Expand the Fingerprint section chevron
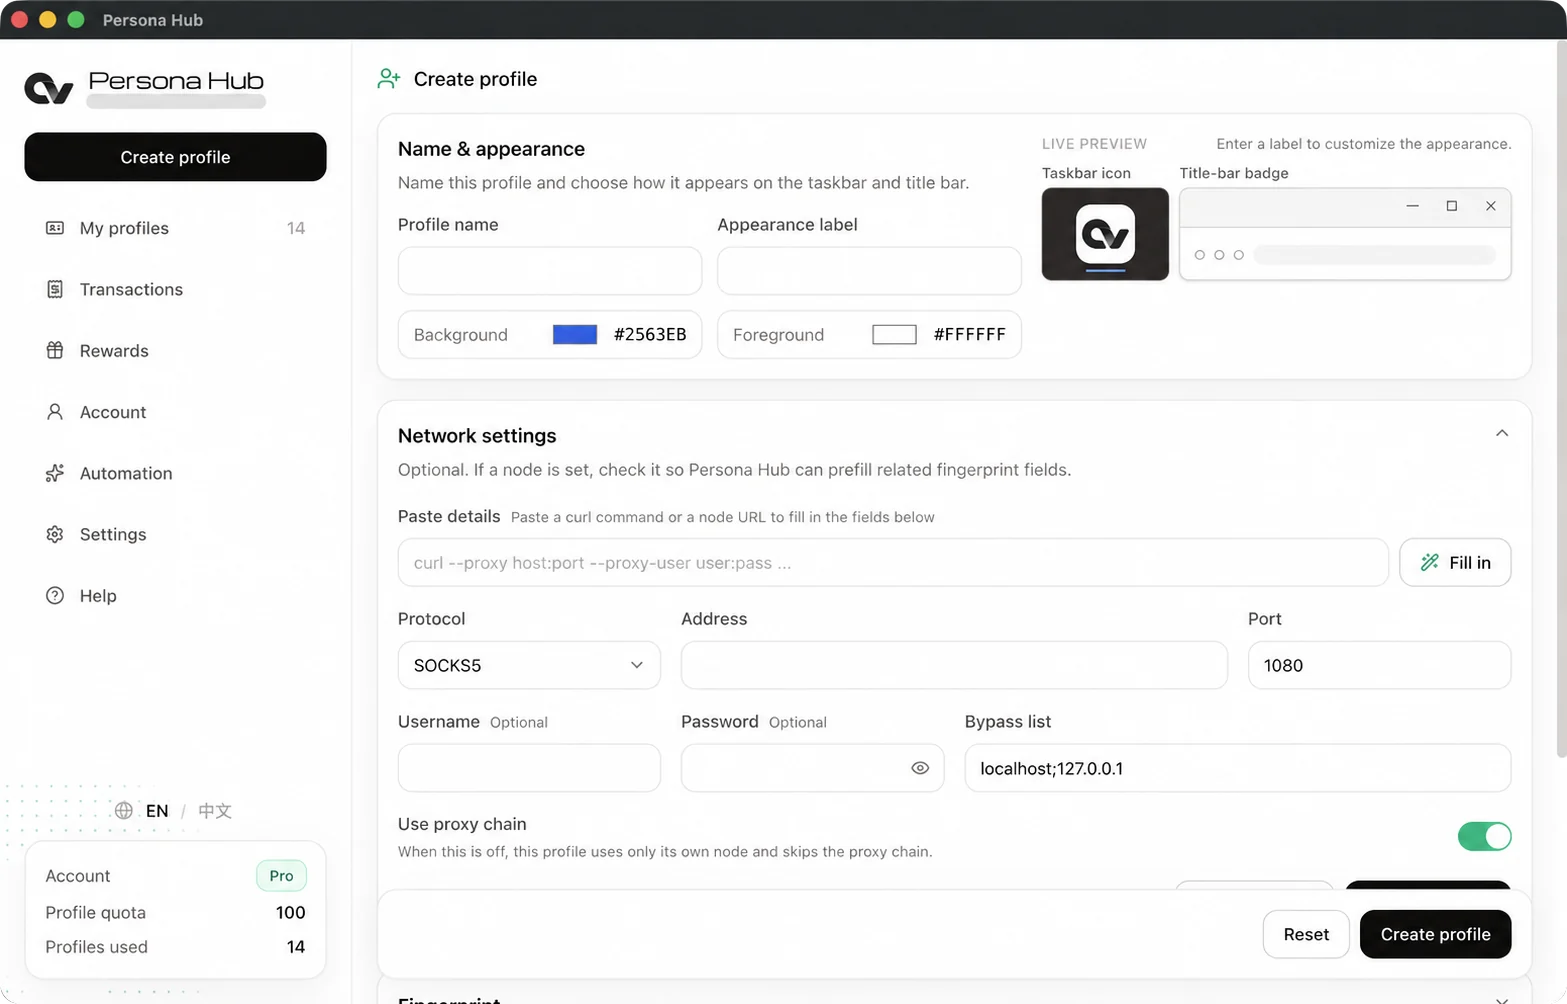 click(1502, 999)
